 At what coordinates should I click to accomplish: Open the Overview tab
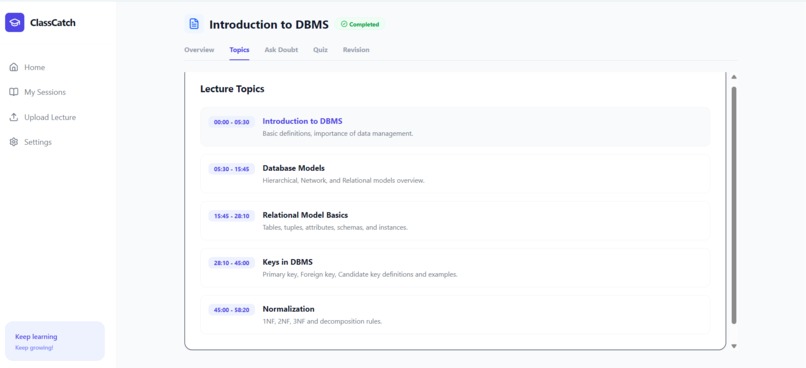[199, 50]
